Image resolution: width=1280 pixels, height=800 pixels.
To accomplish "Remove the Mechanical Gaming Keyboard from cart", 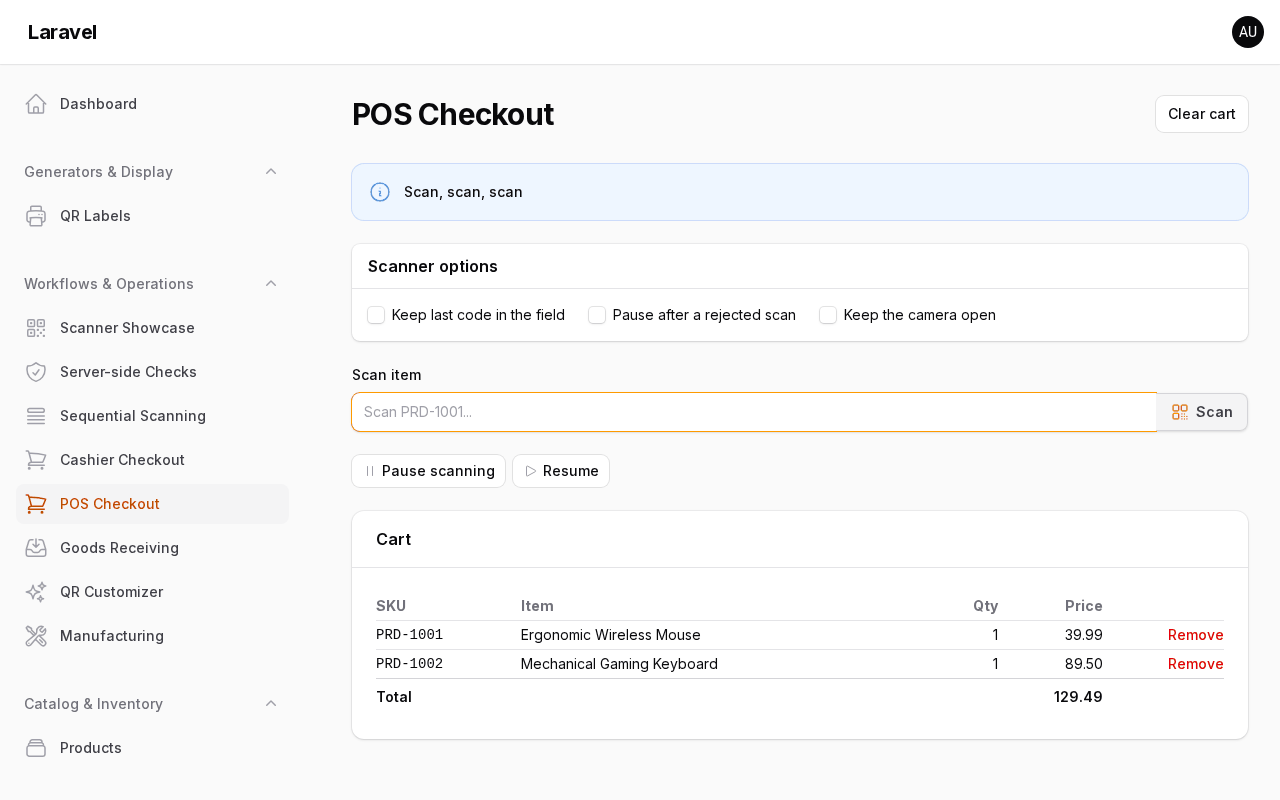I will coord(1196,664).
